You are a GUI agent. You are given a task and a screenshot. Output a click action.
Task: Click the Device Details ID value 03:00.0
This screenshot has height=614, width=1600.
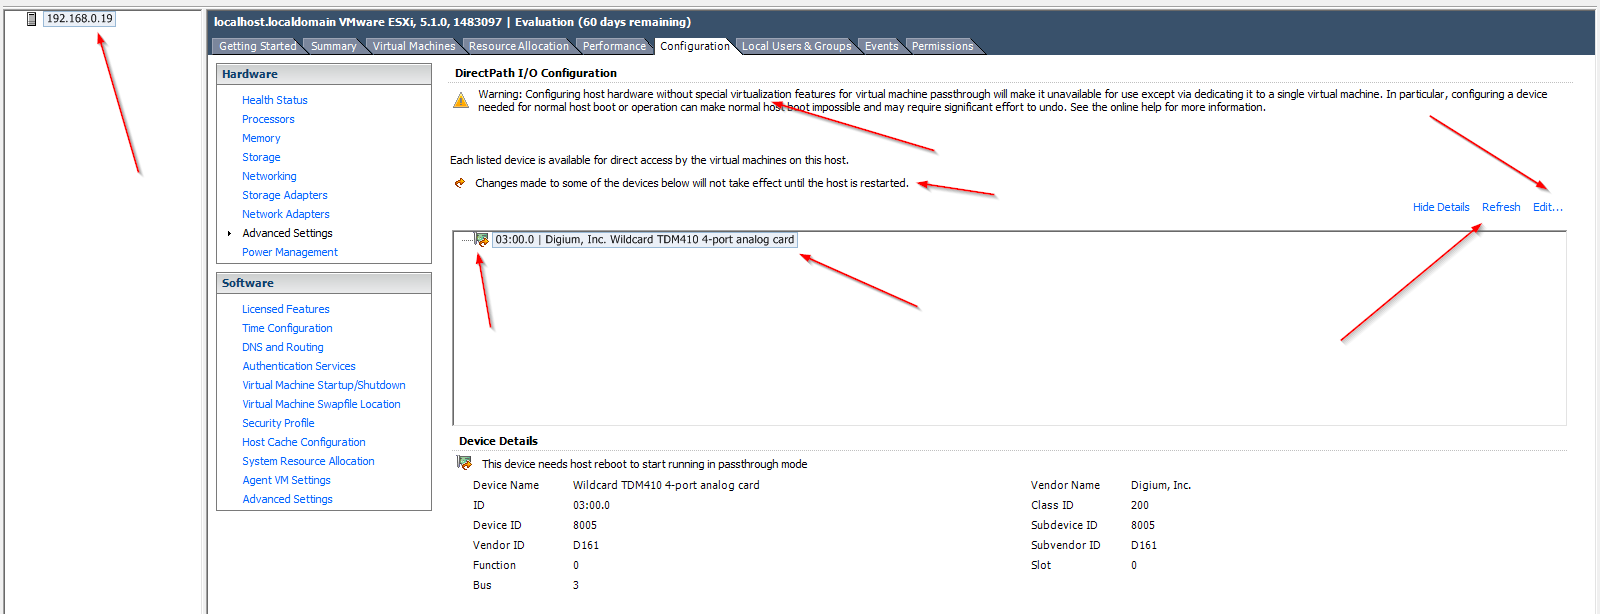pos(591,505)
